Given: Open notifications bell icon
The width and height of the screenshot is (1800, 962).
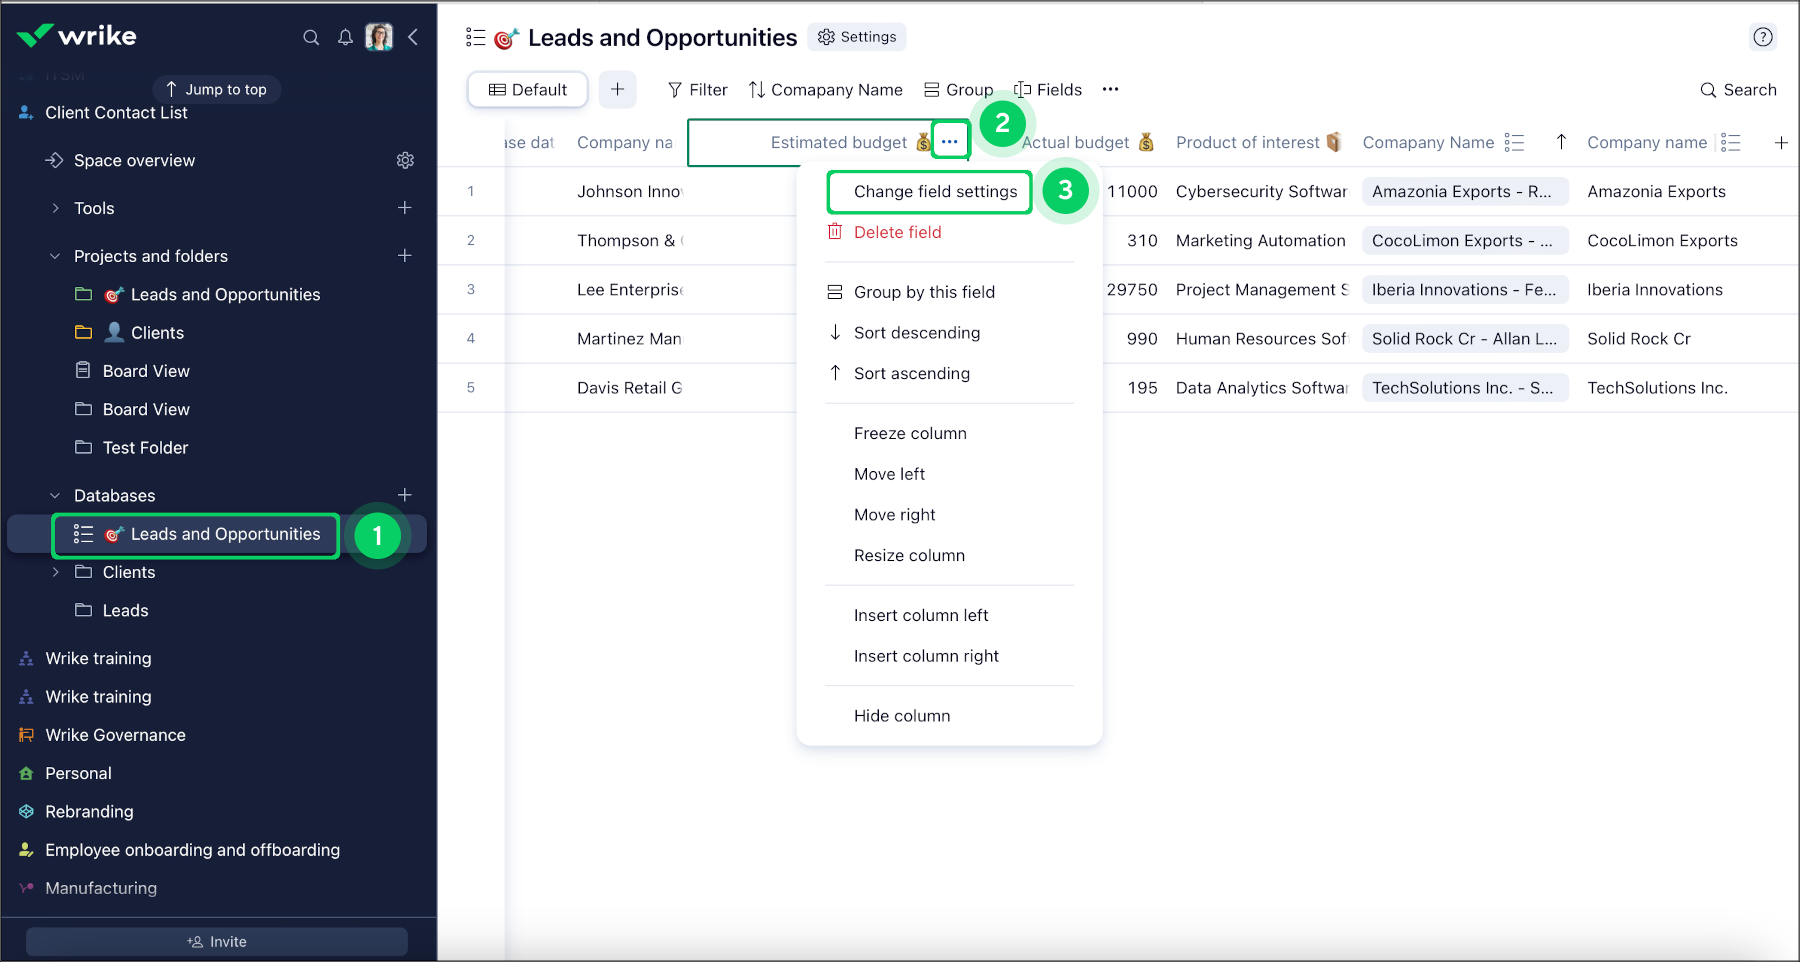Looking at the screenshot, I should click(x=345, y=38).
